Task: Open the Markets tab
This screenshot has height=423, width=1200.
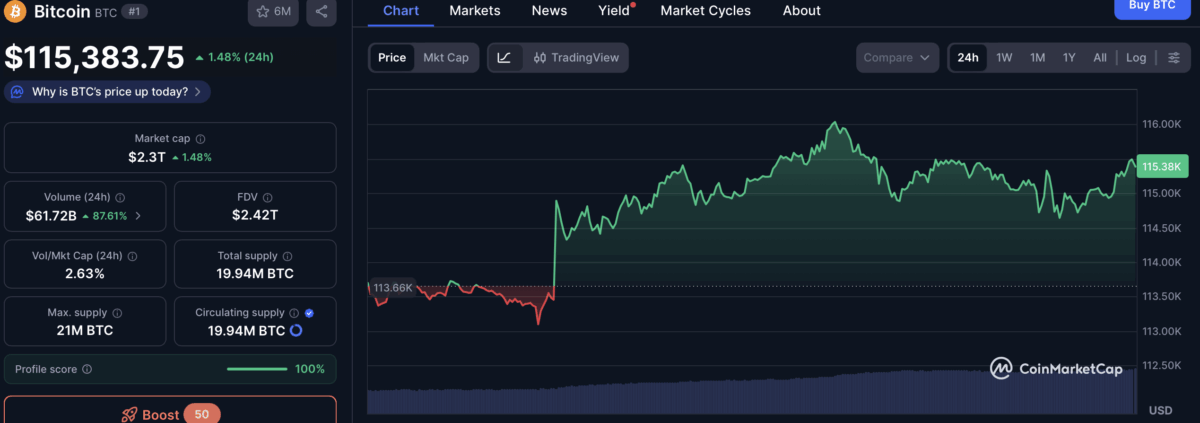Action: 475,11
